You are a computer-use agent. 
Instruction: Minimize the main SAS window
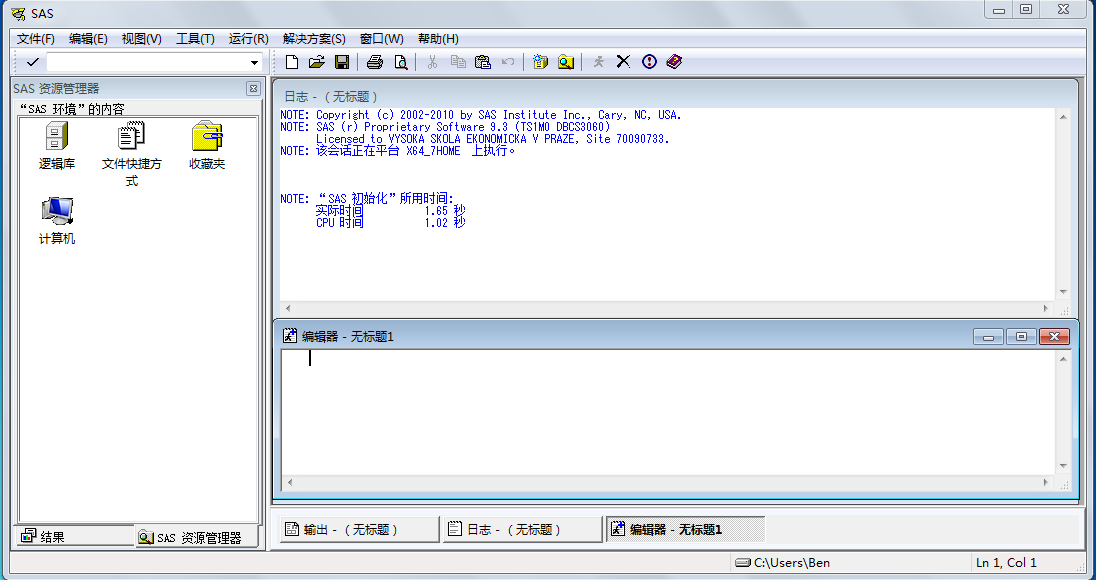point(999,10)
